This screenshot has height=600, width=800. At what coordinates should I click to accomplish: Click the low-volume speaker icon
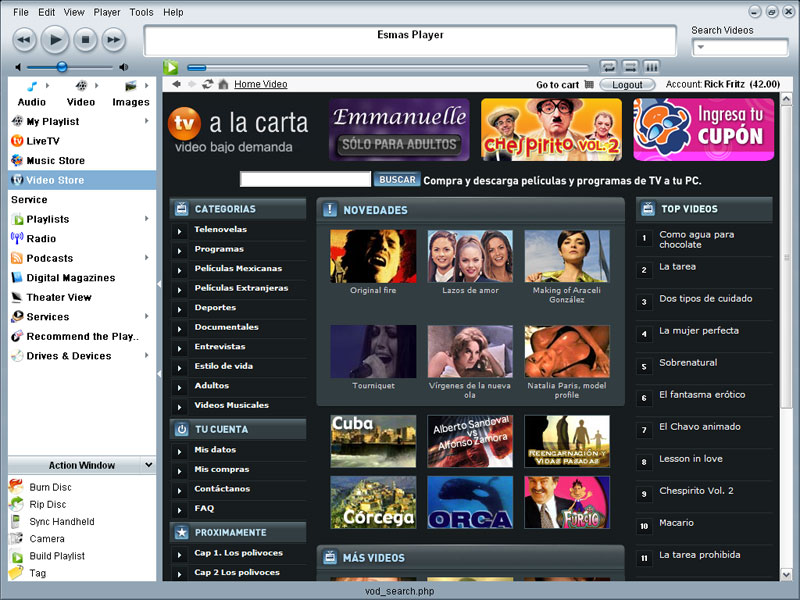18,67
